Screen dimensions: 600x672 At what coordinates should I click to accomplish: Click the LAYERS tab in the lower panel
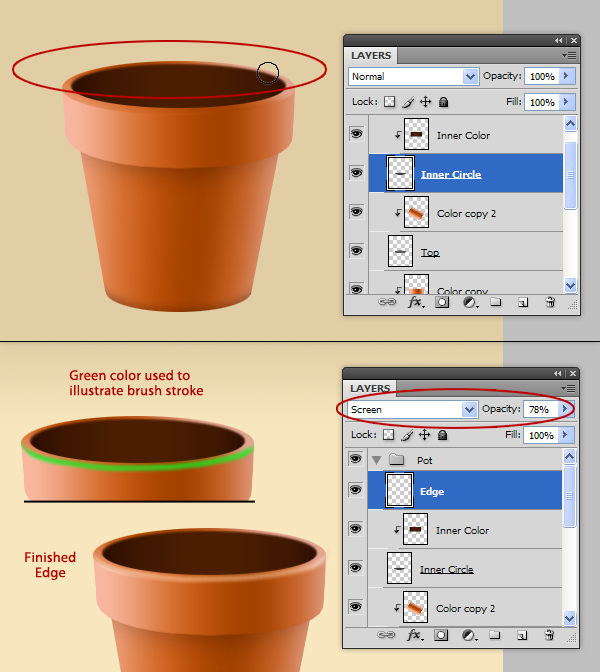coord(371,388)
